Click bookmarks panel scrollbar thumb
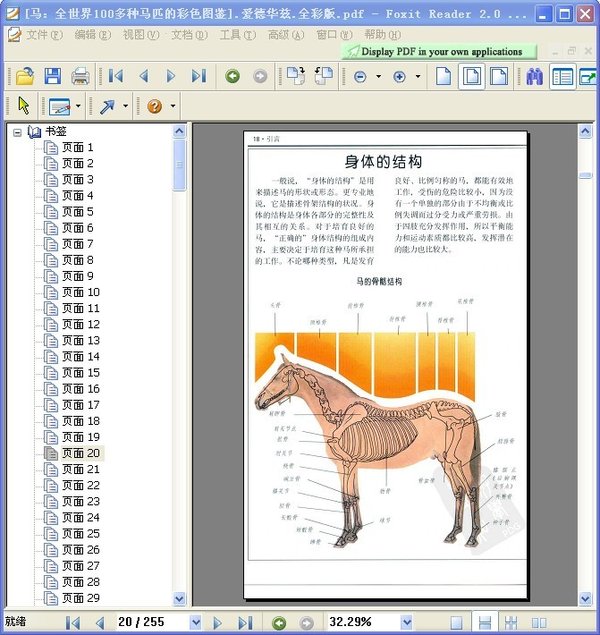The width and height of the screenshot is (600, 635). tap(179, 165)
